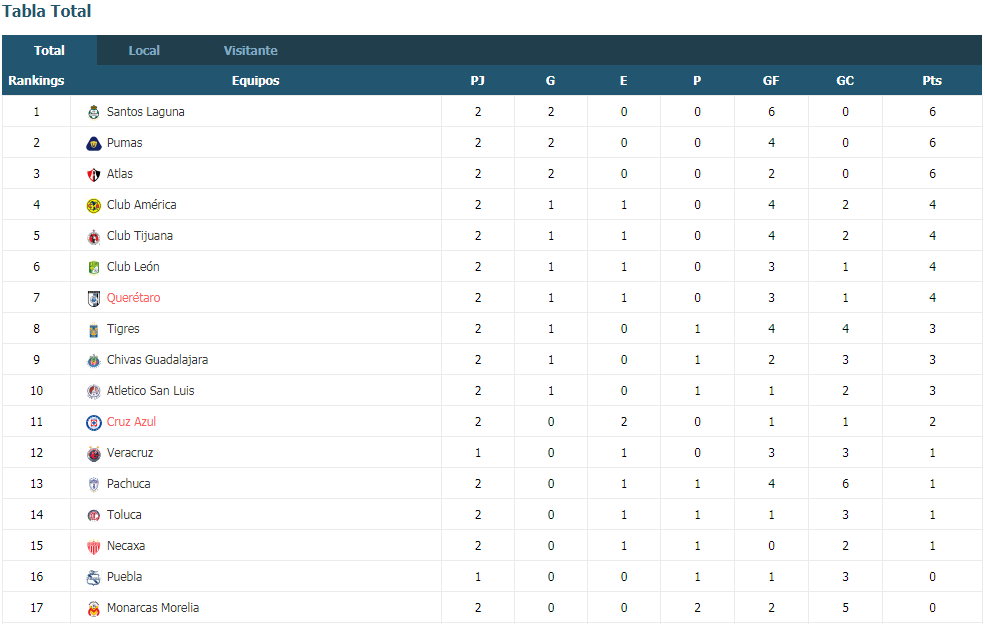The height and width of the screenshot is (624, 985).
Task: Switch to the Local tab
Action: [144, 51]
